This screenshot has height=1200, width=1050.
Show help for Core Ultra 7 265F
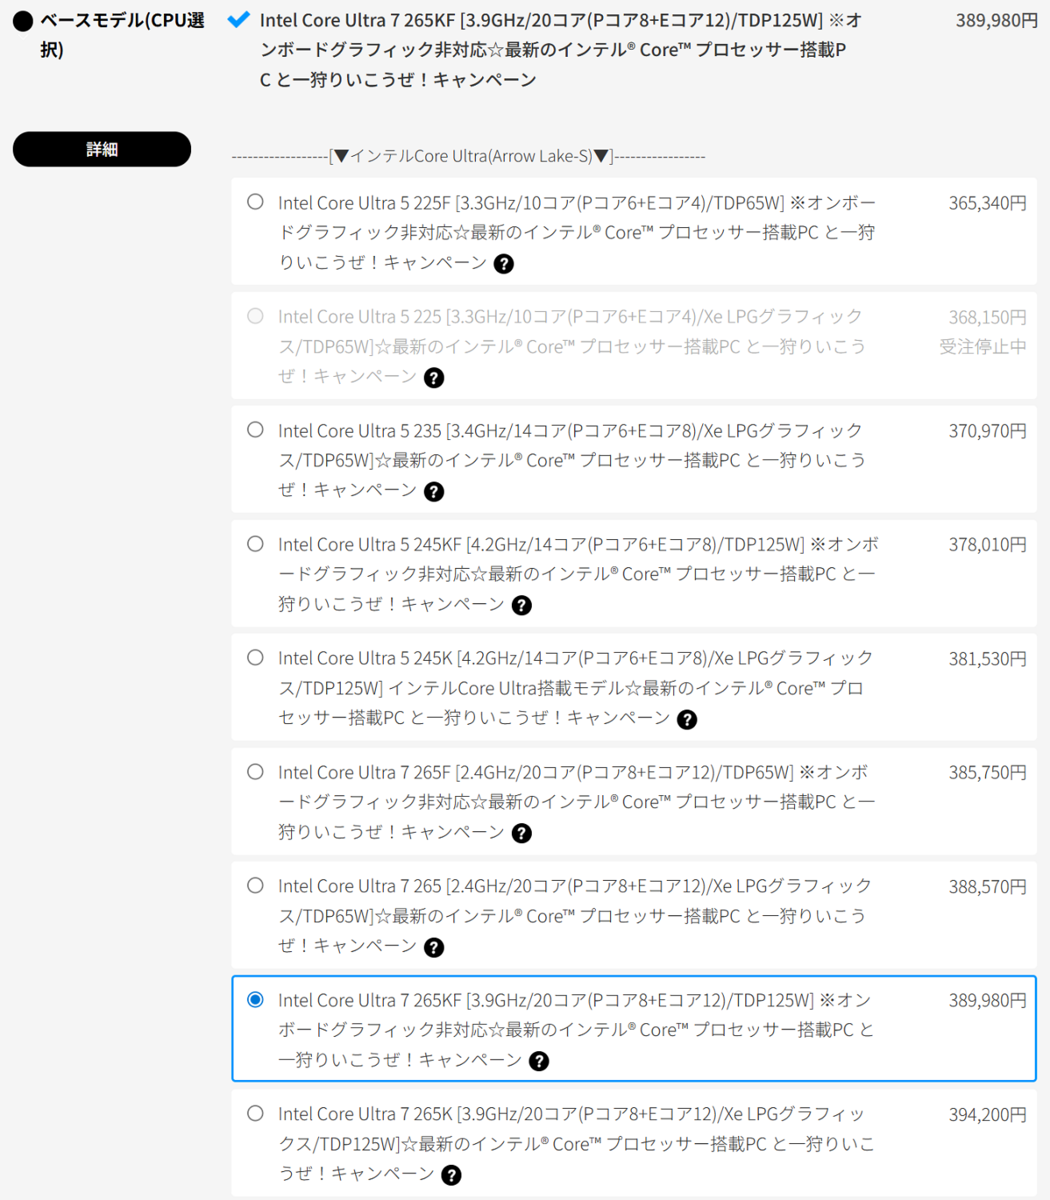pyautogui.click(x=521, y=834)
